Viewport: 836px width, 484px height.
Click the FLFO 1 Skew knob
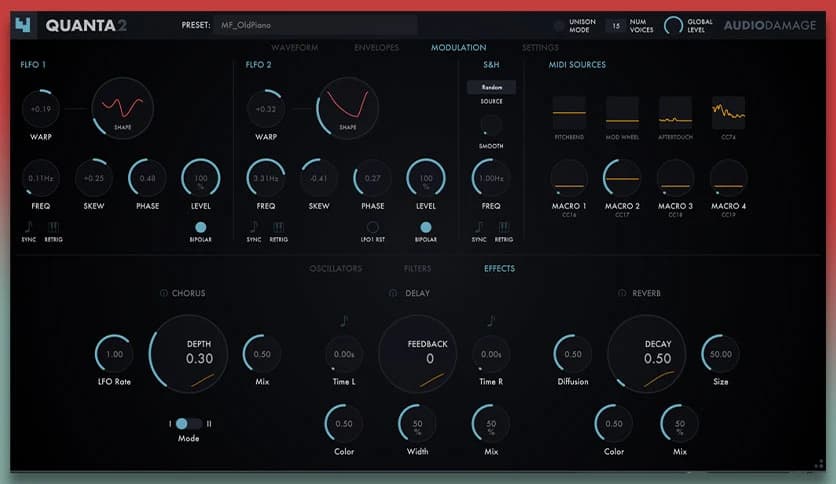coord(94,178)
